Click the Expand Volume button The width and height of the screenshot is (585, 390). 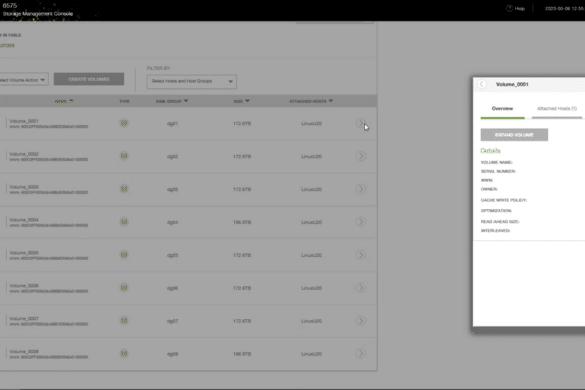[514, 135]
